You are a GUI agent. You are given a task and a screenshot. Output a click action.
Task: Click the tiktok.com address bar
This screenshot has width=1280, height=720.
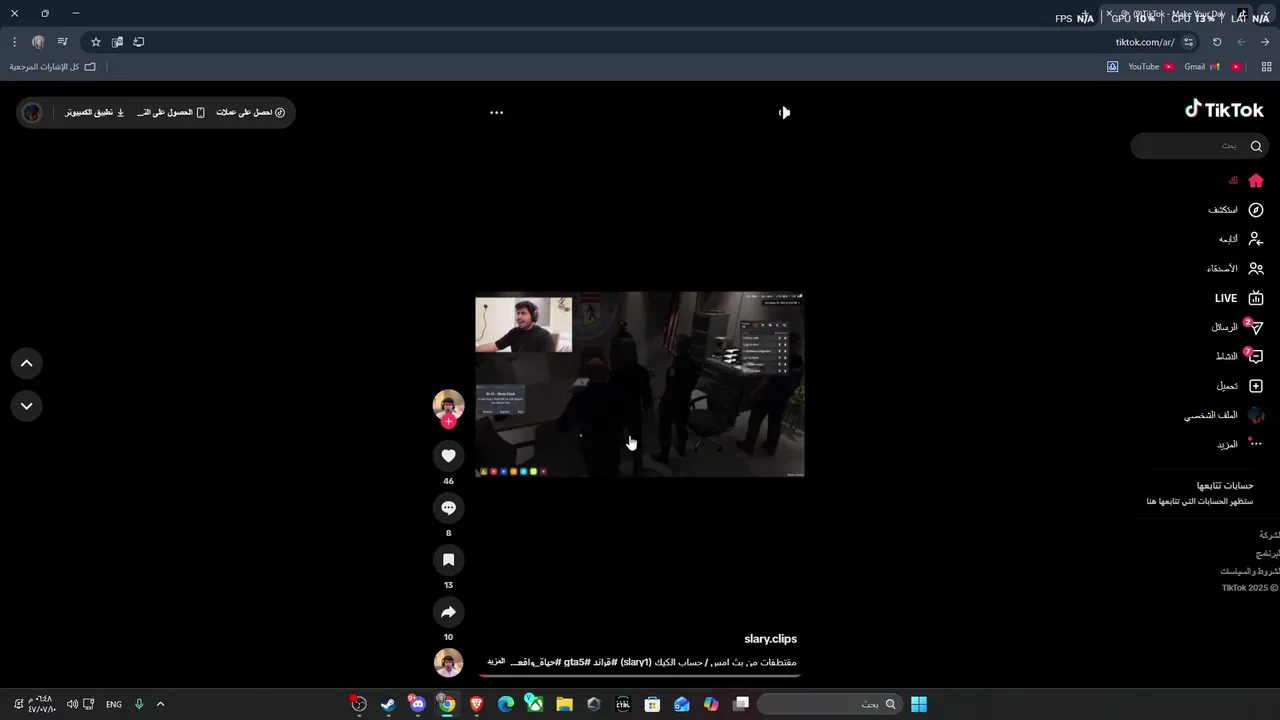coord(1144,42)
